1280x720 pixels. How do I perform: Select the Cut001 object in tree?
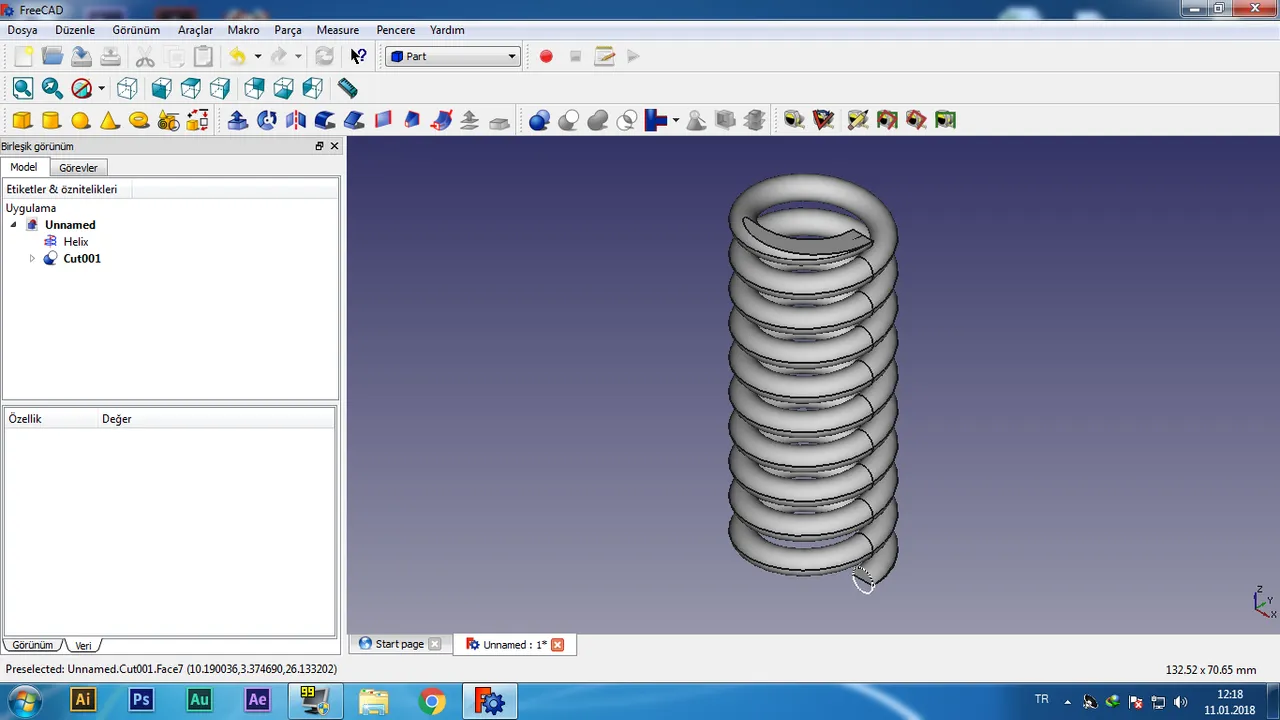tap(82, 258)
